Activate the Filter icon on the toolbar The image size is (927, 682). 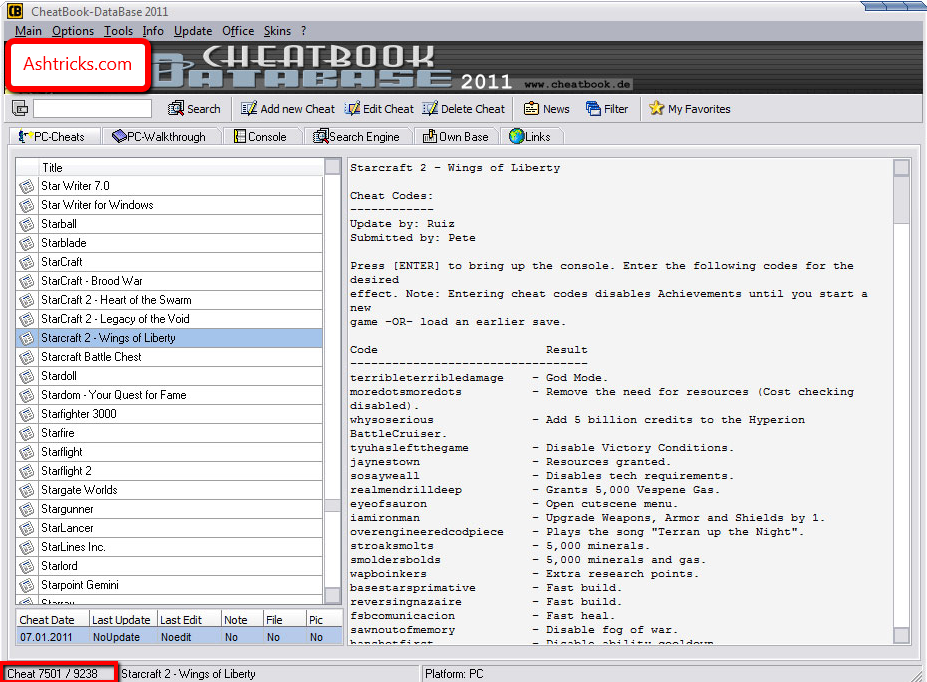[x=592, y=108]
